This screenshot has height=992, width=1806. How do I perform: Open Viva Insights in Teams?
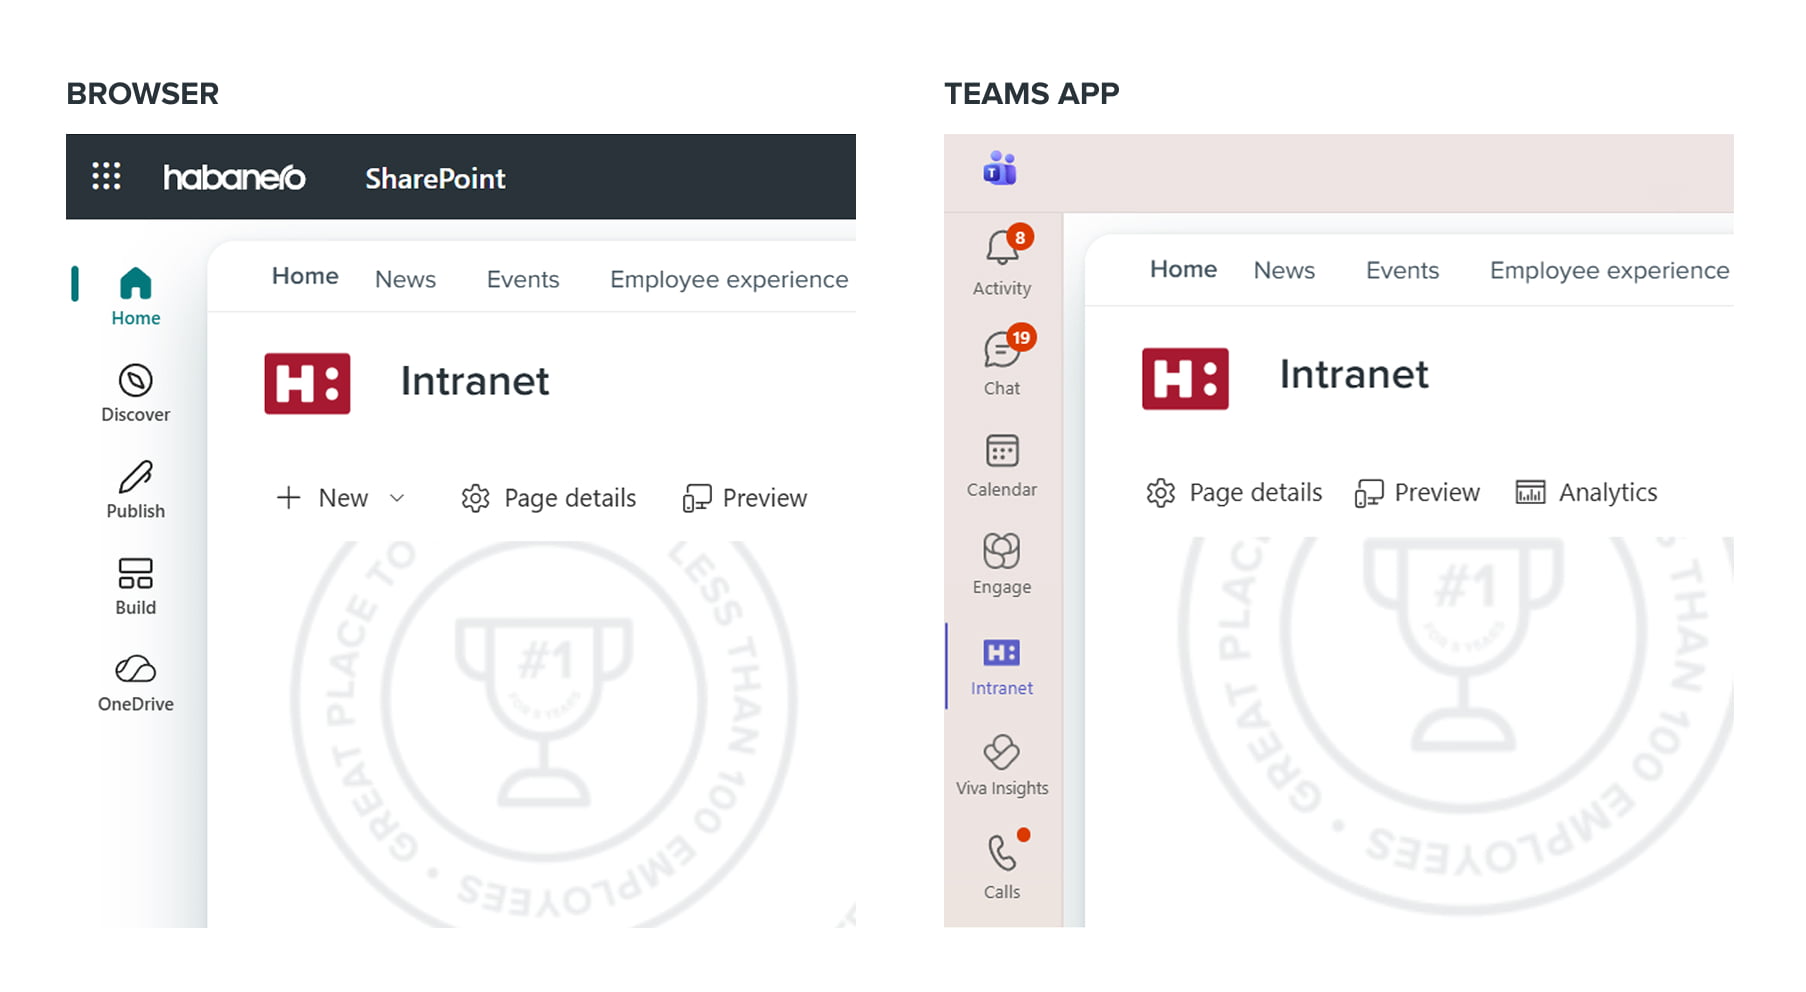(1002, 765)
